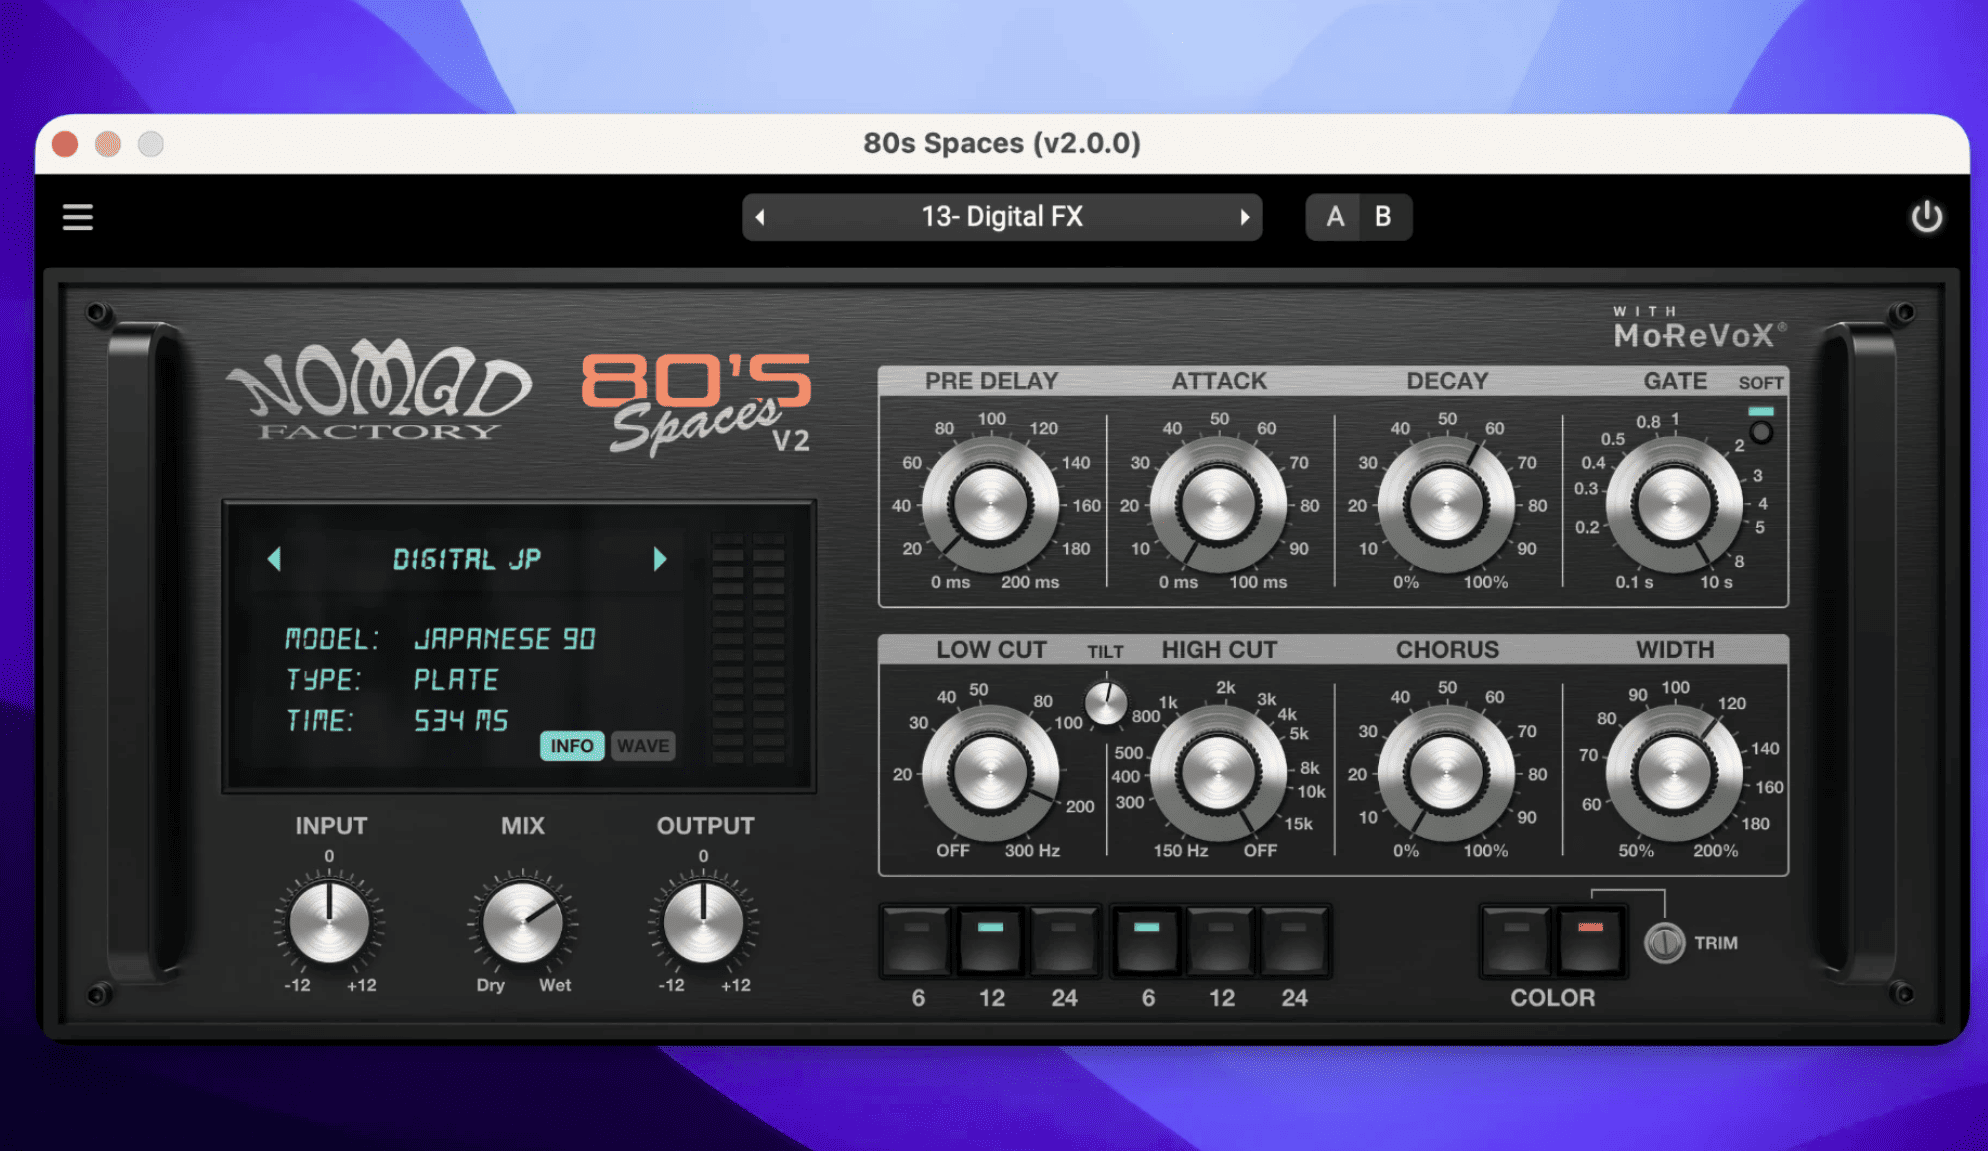
Task: Open the 13- Digital FX preset list
Action: (1002, 217)
